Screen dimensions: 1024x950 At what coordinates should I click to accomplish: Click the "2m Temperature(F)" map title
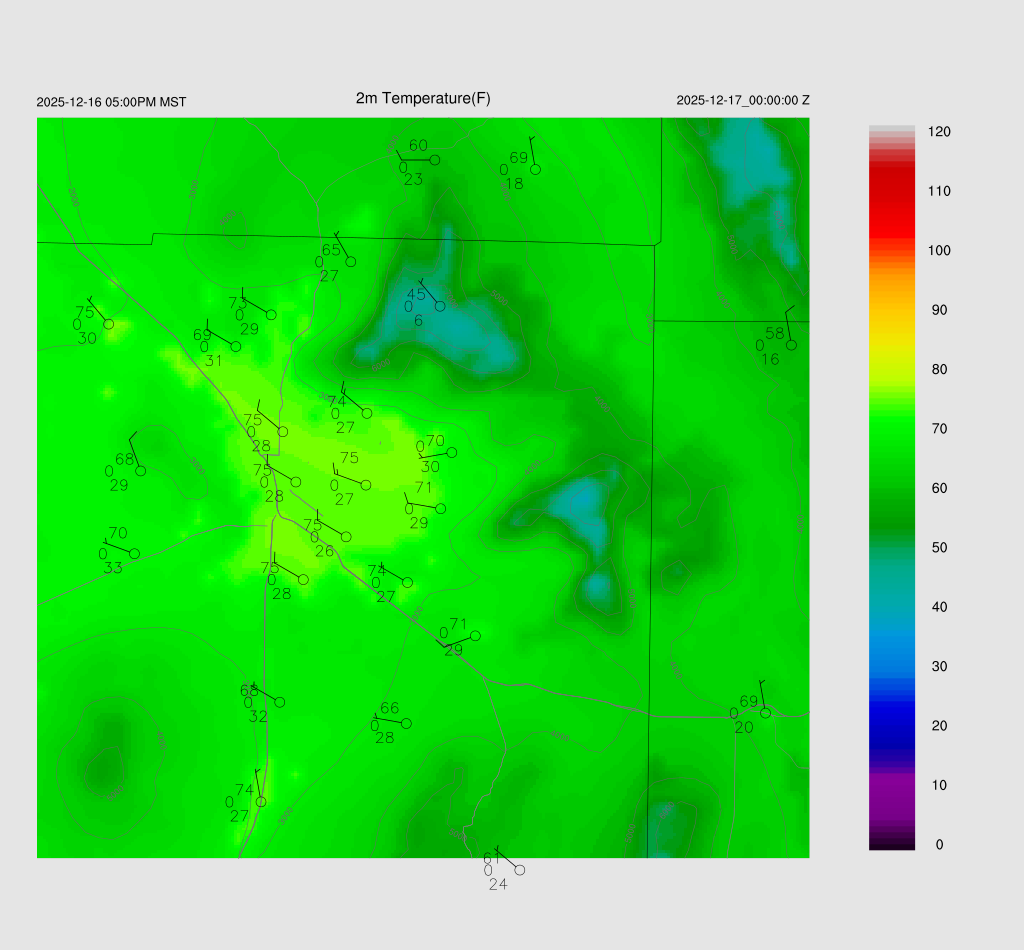(x=423, y=98)
